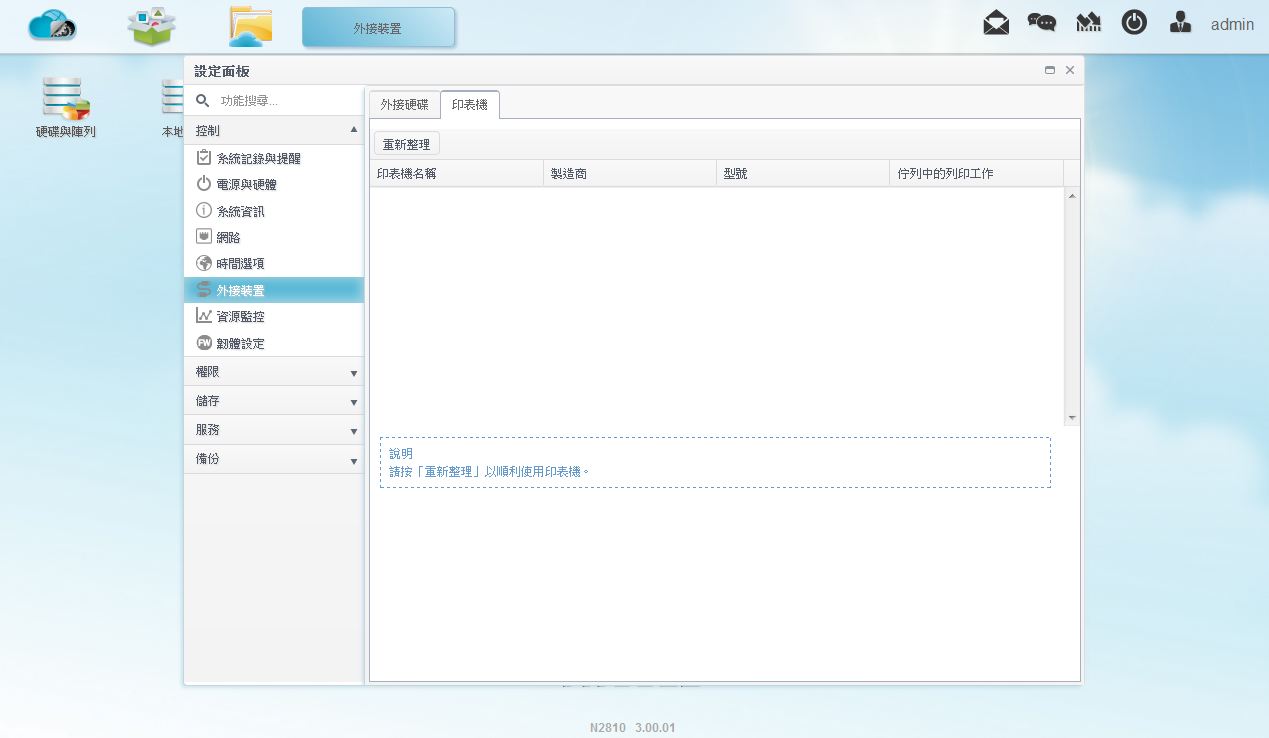Click the 韌體設定 FW icon
Screen dimensions: 1269x738
point(204,343)
